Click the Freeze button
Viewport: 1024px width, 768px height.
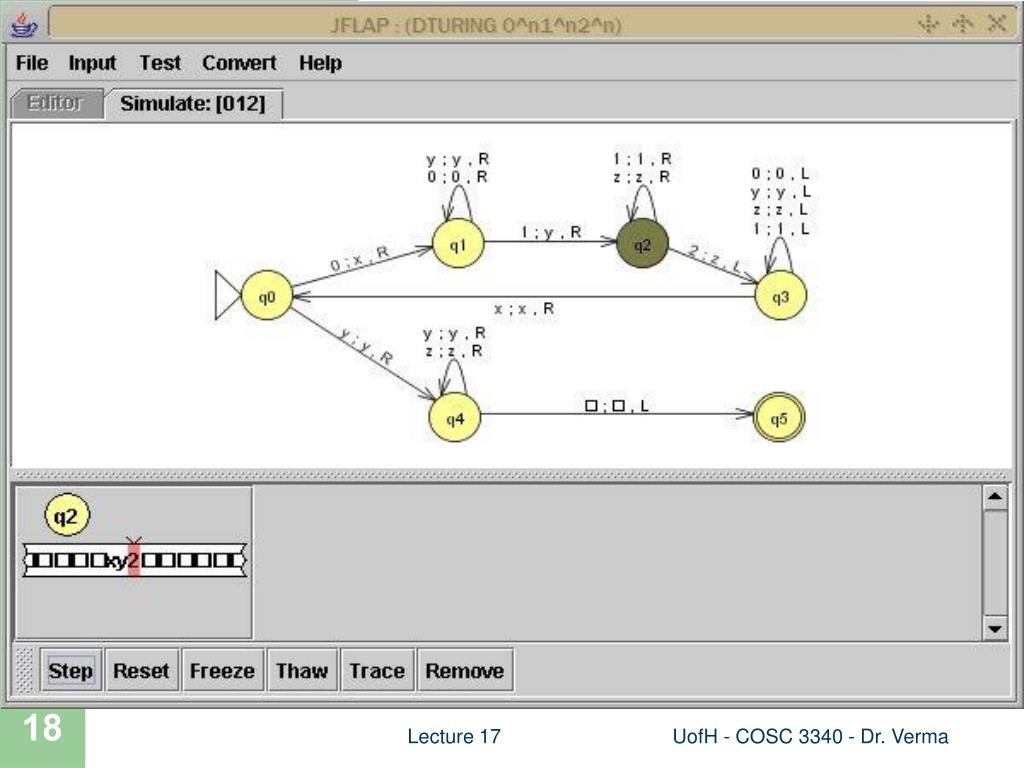(x=222, y=670)
